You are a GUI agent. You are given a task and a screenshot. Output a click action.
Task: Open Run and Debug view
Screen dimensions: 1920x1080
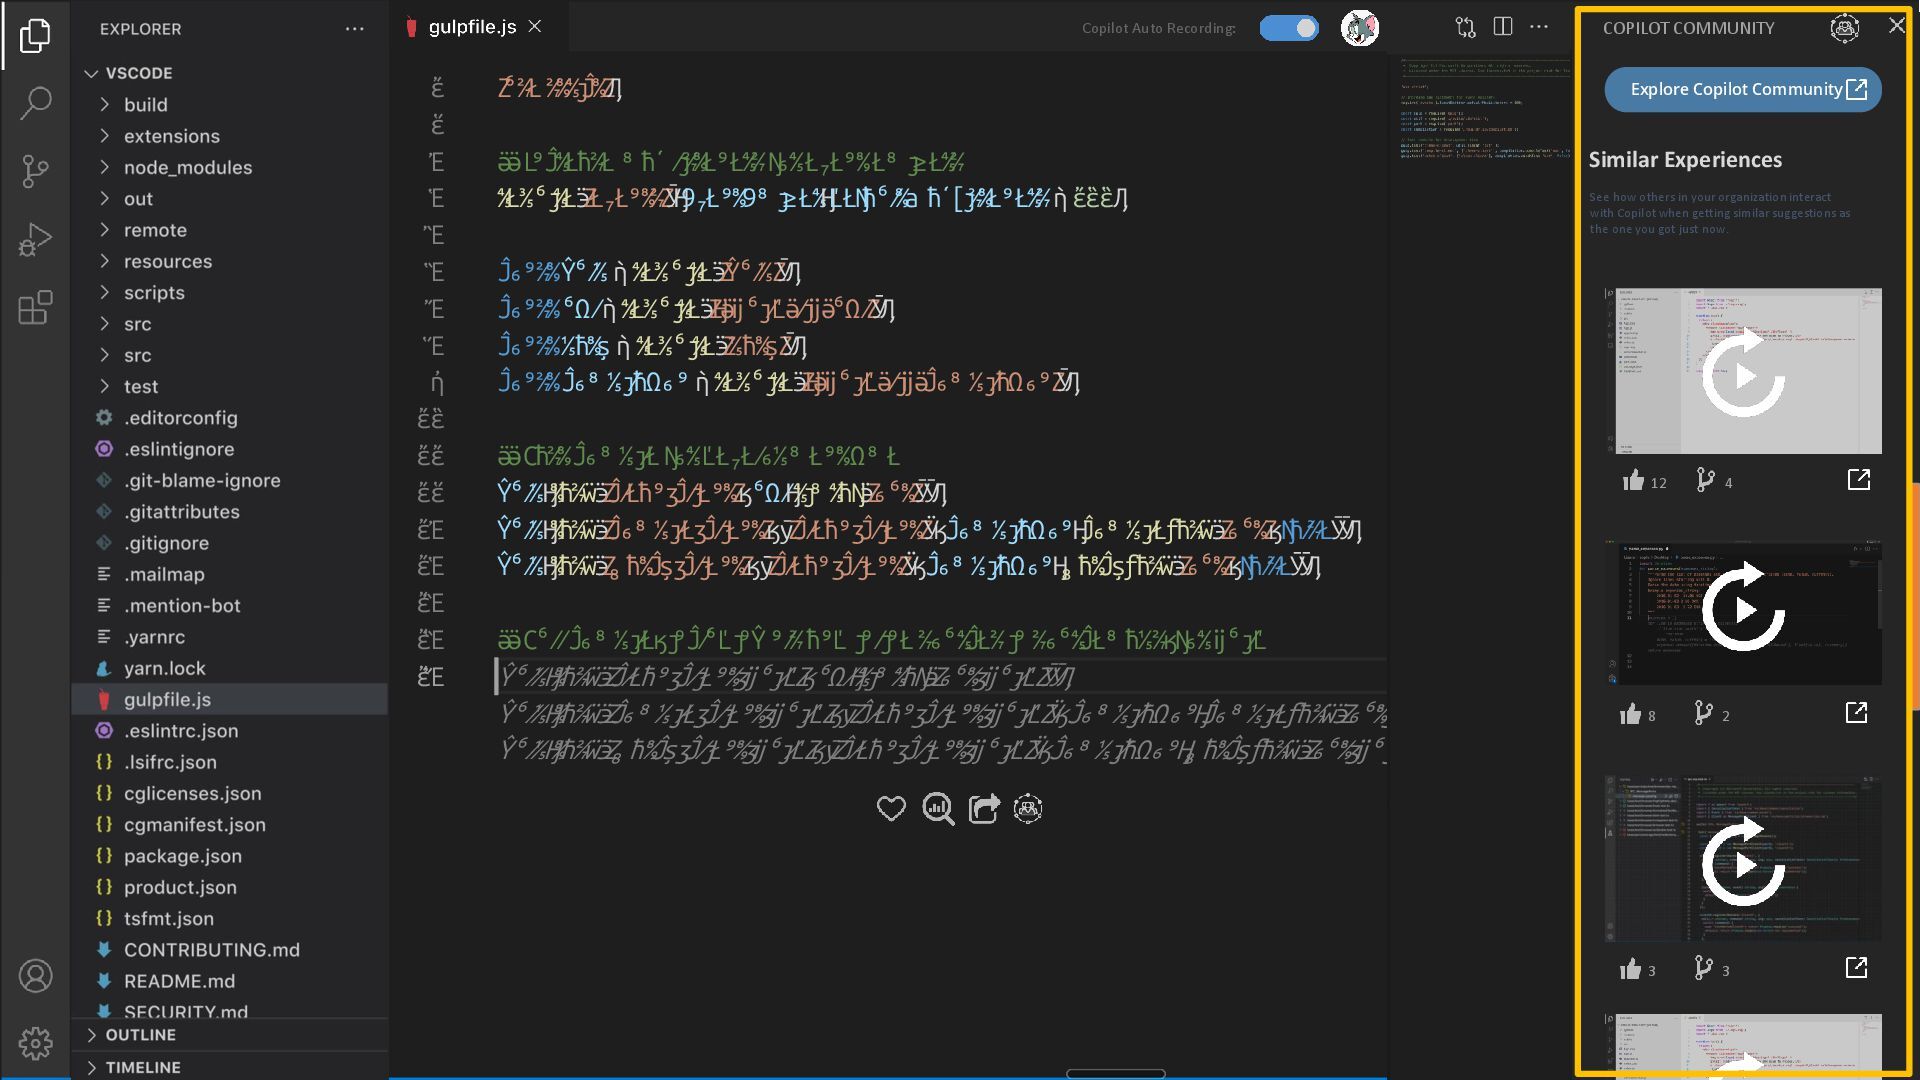[x=36, y=240]
